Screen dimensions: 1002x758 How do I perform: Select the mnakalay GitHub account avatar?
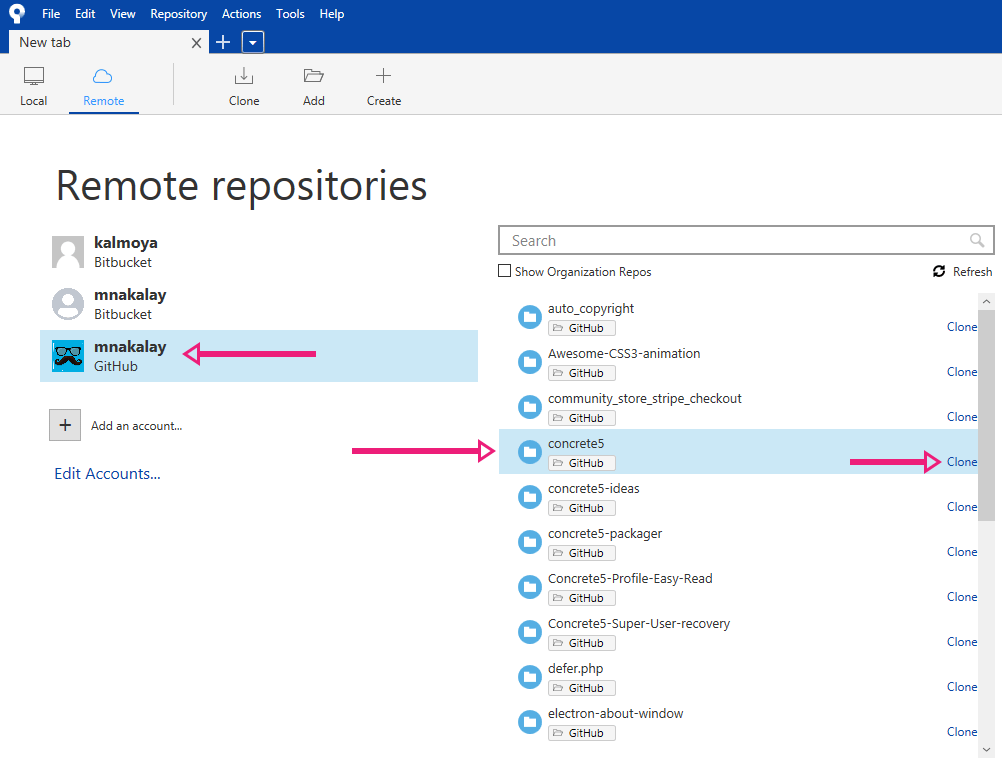pyautogui.click(x=68, y=356)
